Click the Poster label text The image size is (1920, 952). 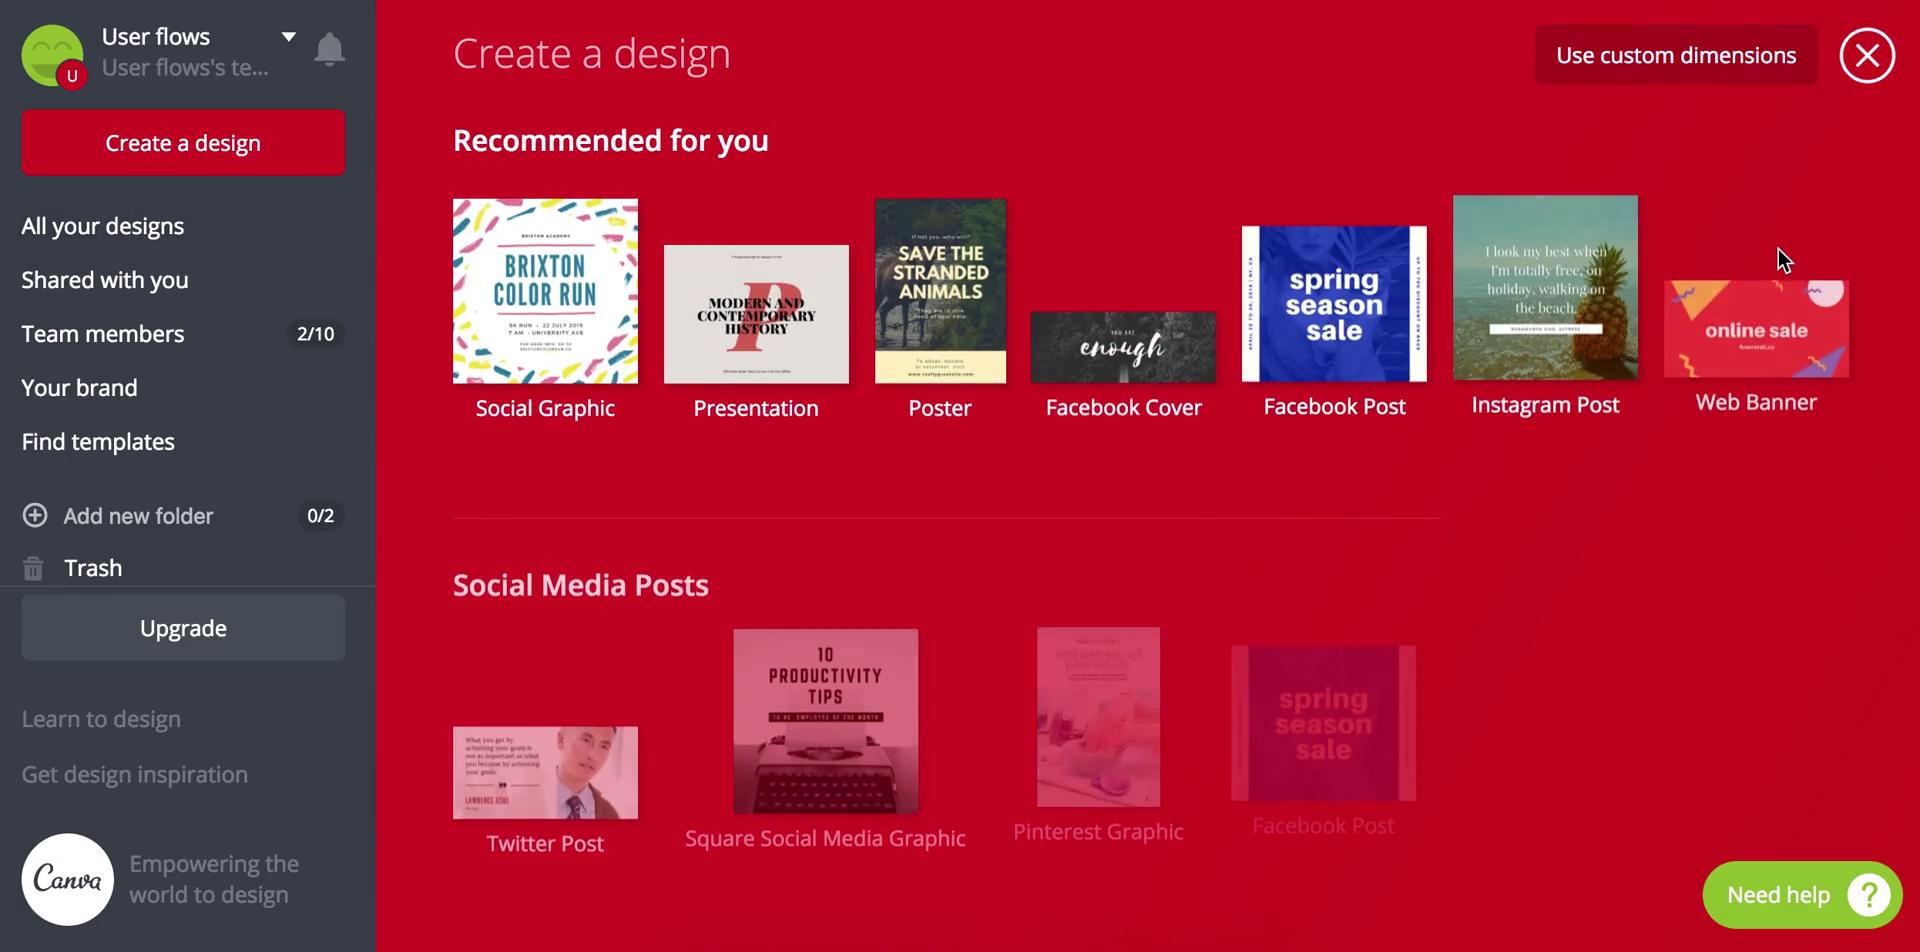[x=940, y=408]
